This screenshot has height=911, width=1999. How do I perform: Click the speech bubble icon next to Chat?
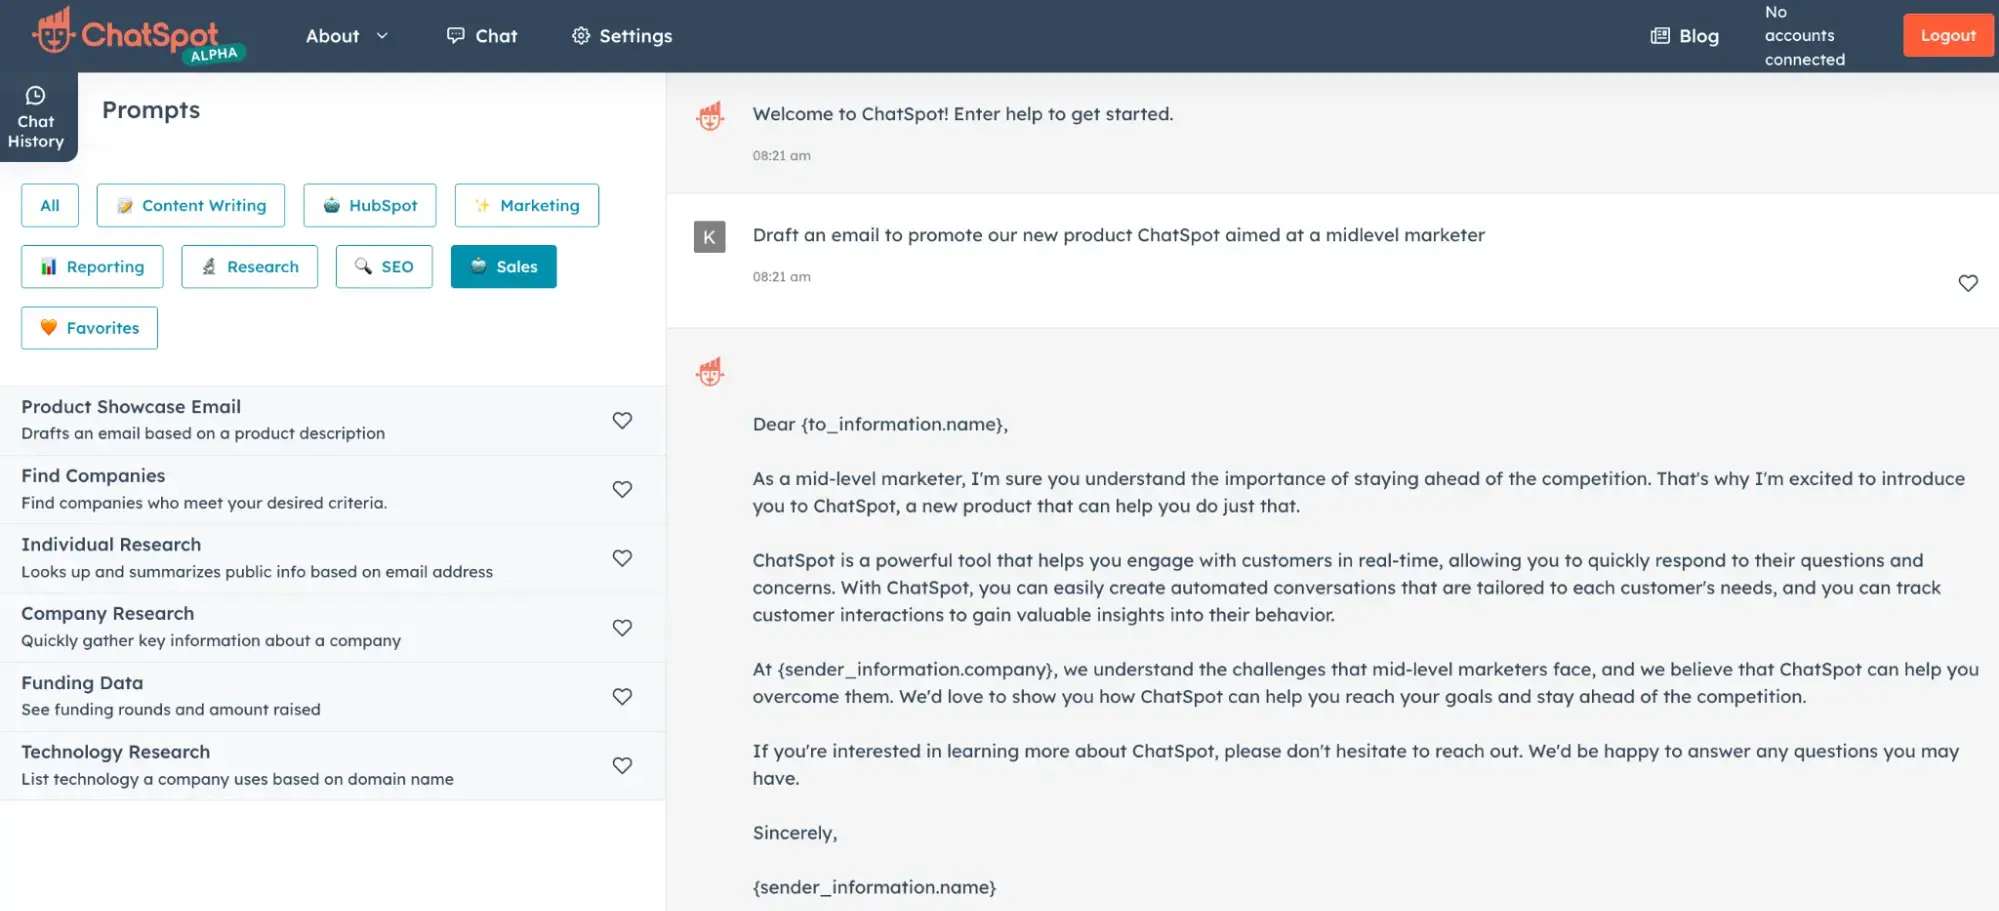pos(455,35)
